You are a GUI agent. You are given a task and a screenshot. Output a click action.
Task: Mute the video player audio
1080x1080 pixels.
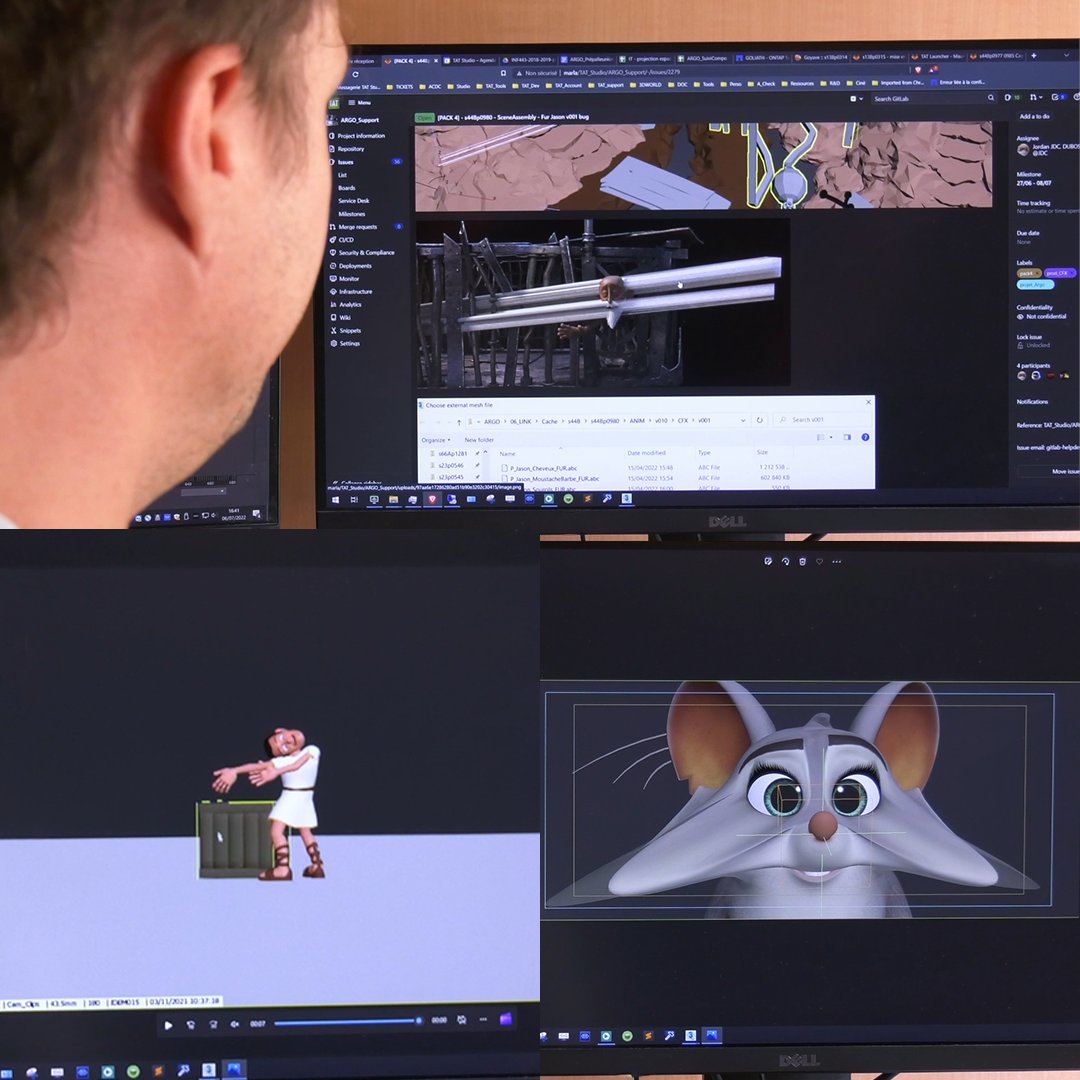point(234,1024)
